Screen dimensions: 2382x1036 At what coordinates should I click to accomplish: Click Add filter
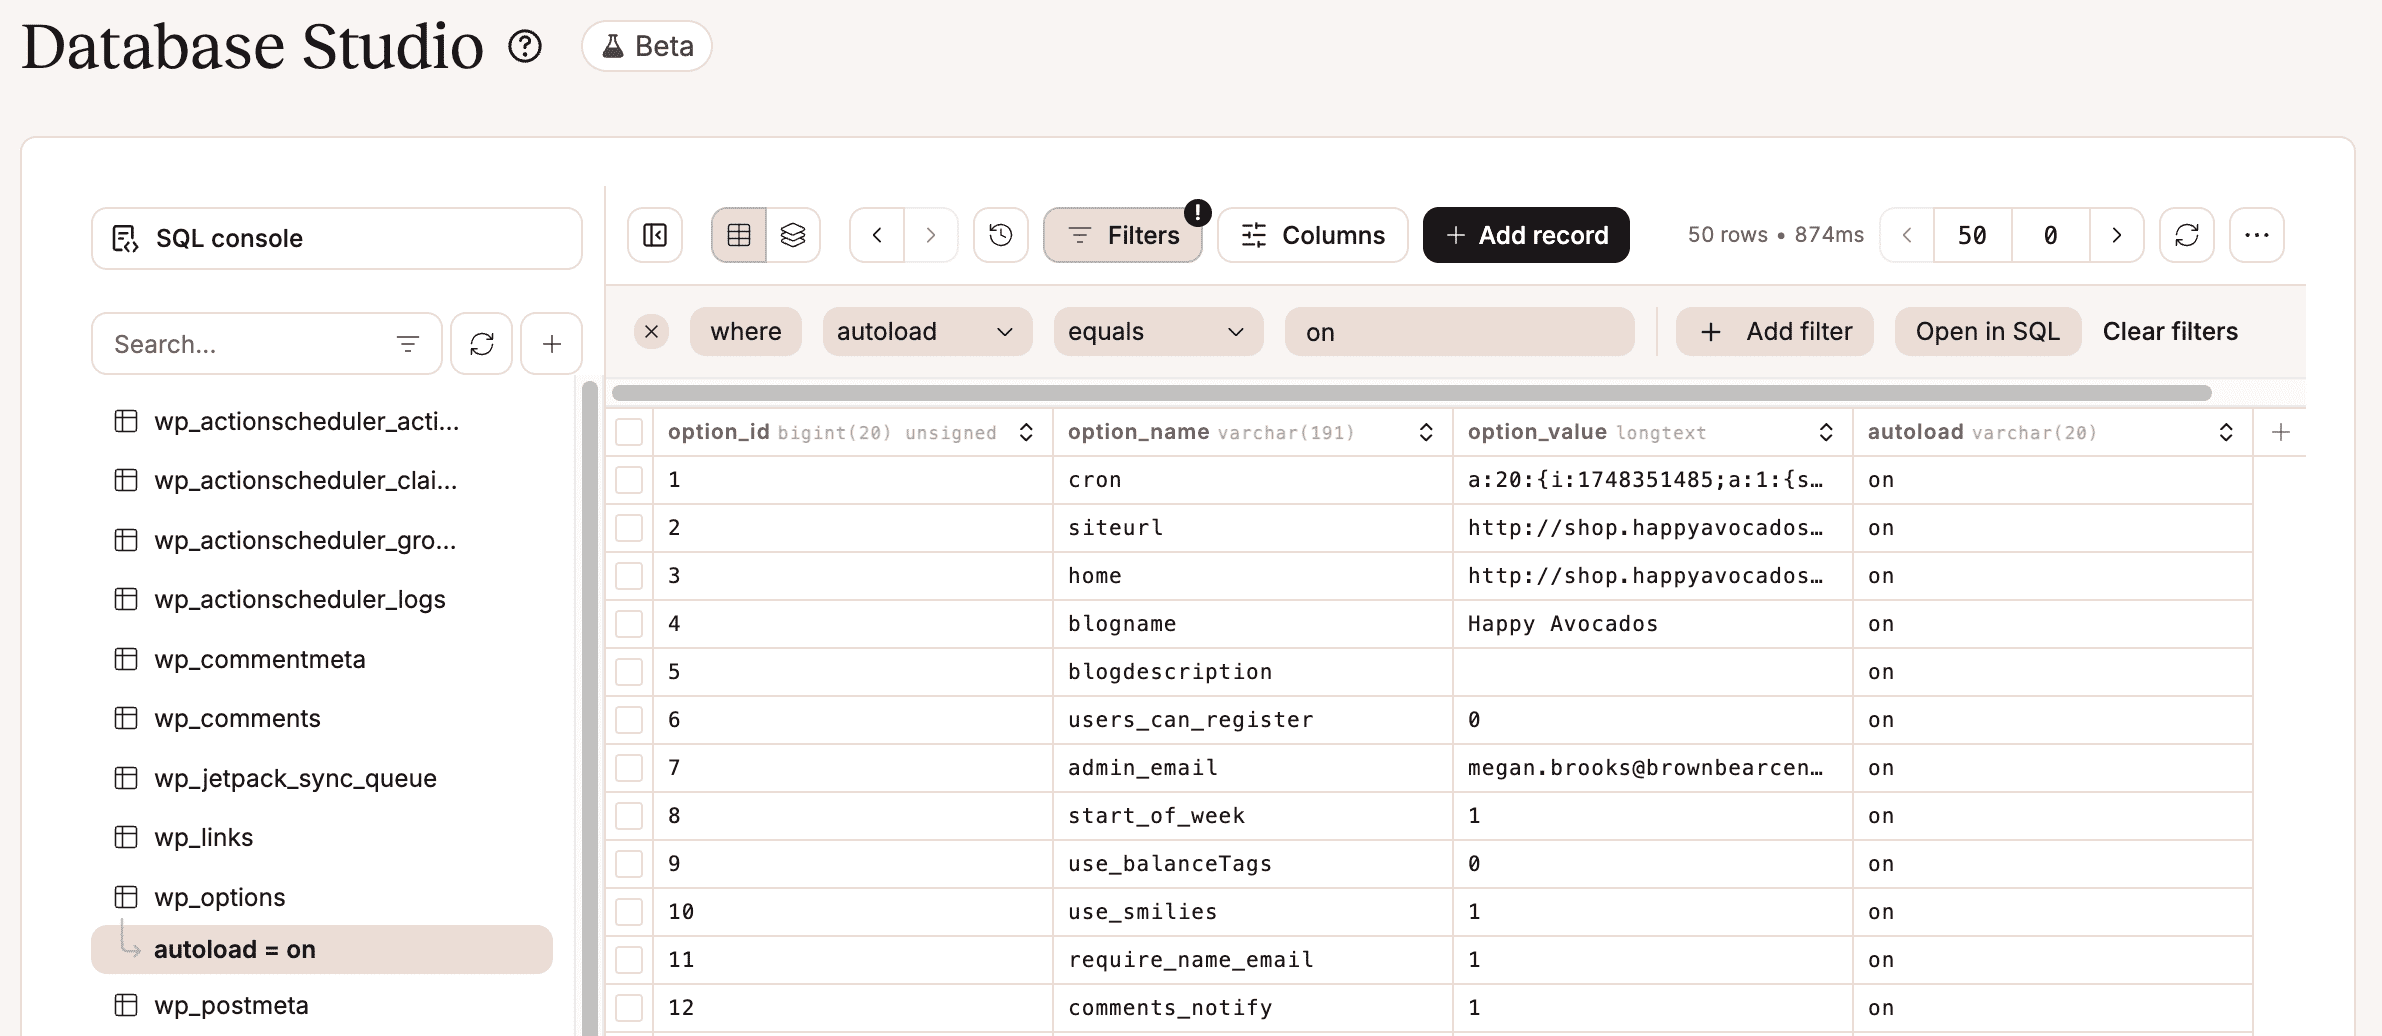pyautogui.click(x=1774, y=331)
